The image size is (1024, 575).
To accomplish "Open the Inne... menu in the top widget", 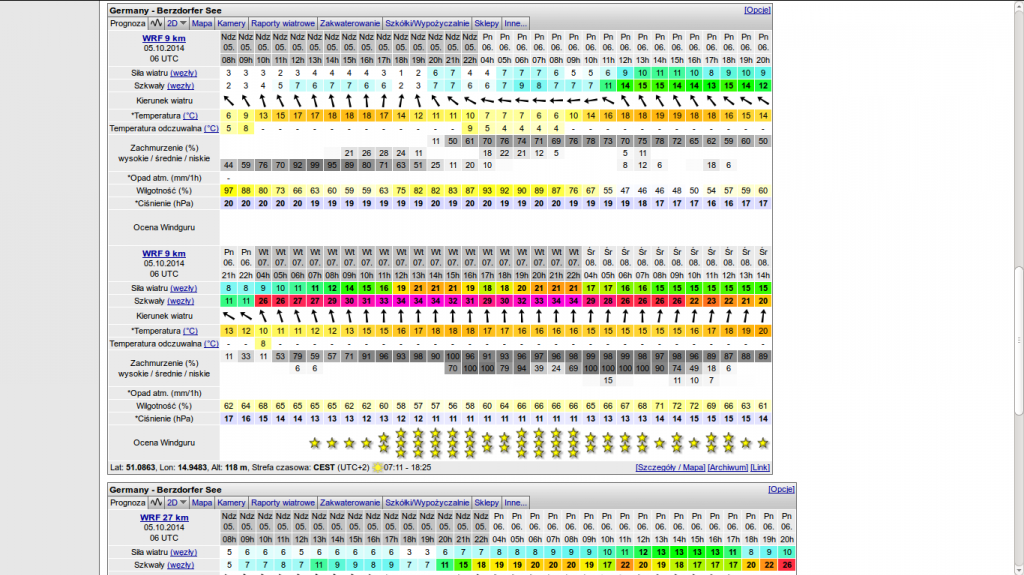I will (515, 23).
